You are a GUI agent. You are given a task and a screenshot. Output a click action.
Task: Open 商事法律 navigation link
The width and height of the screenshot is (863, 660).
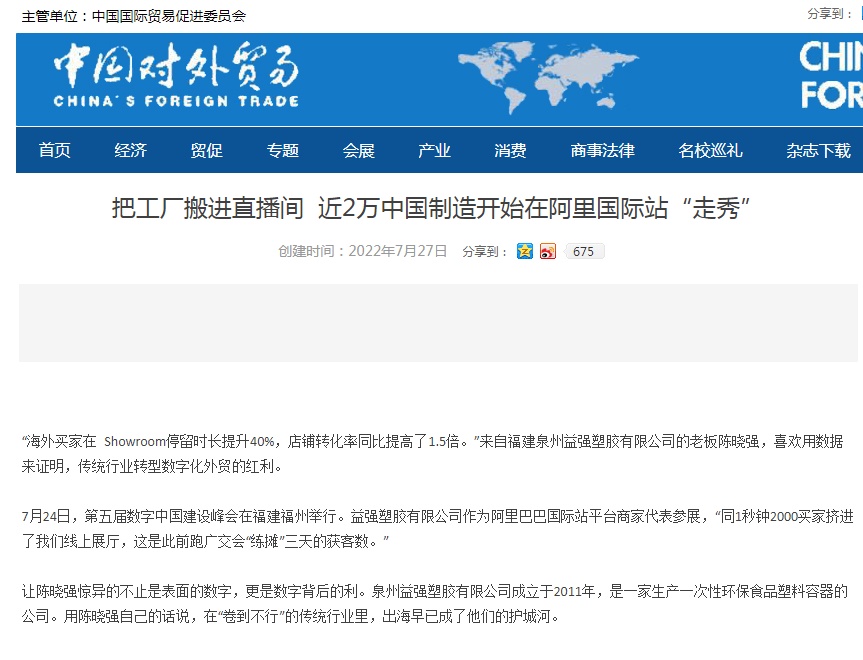pyautogui.click(x=603, y=151)
